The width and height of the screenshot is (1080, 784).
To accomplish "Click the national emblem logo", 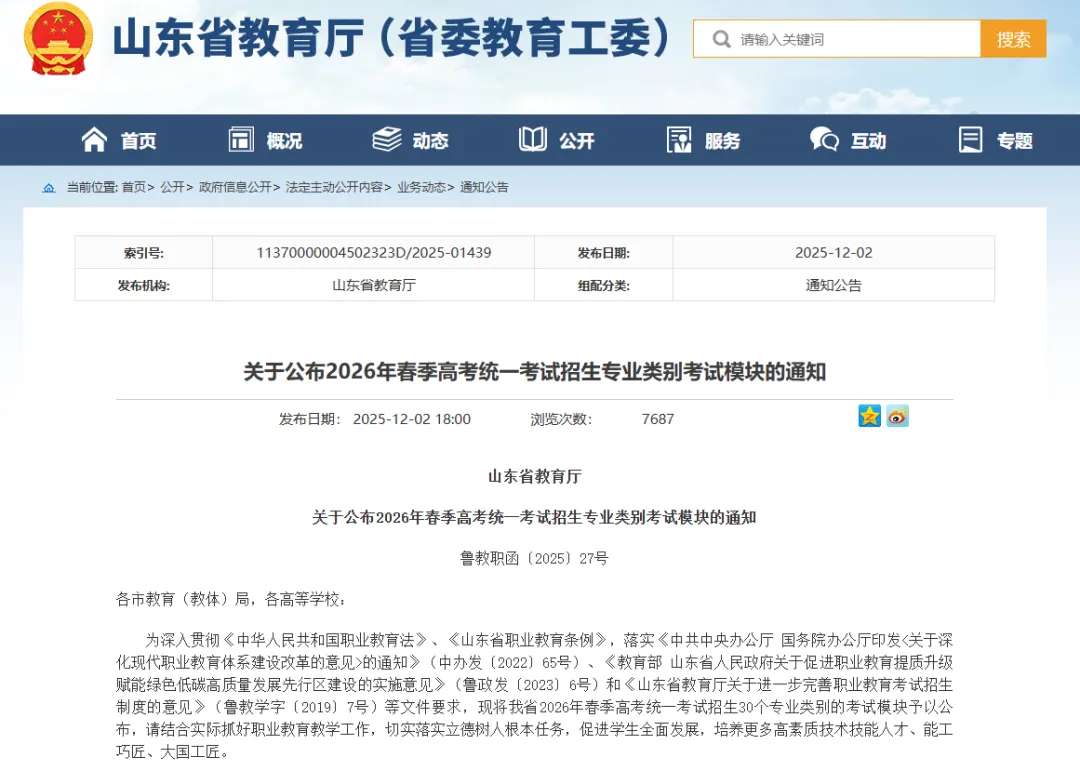I will tap(58, 39).
